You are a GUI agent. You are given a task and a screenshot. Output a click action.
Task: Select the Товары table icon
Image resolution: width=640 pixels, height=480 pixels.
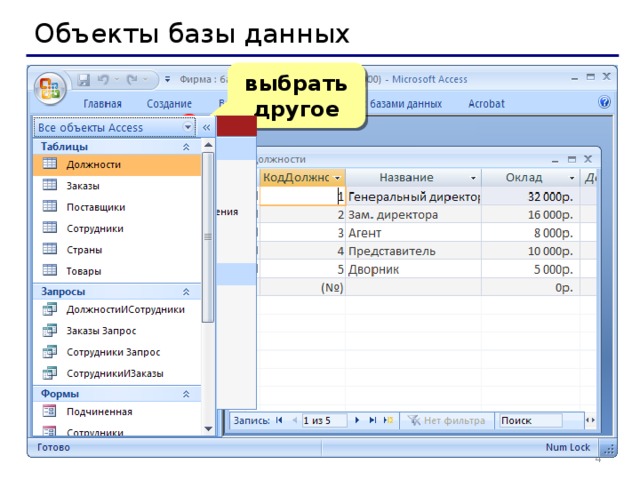[x=50, y=270]
